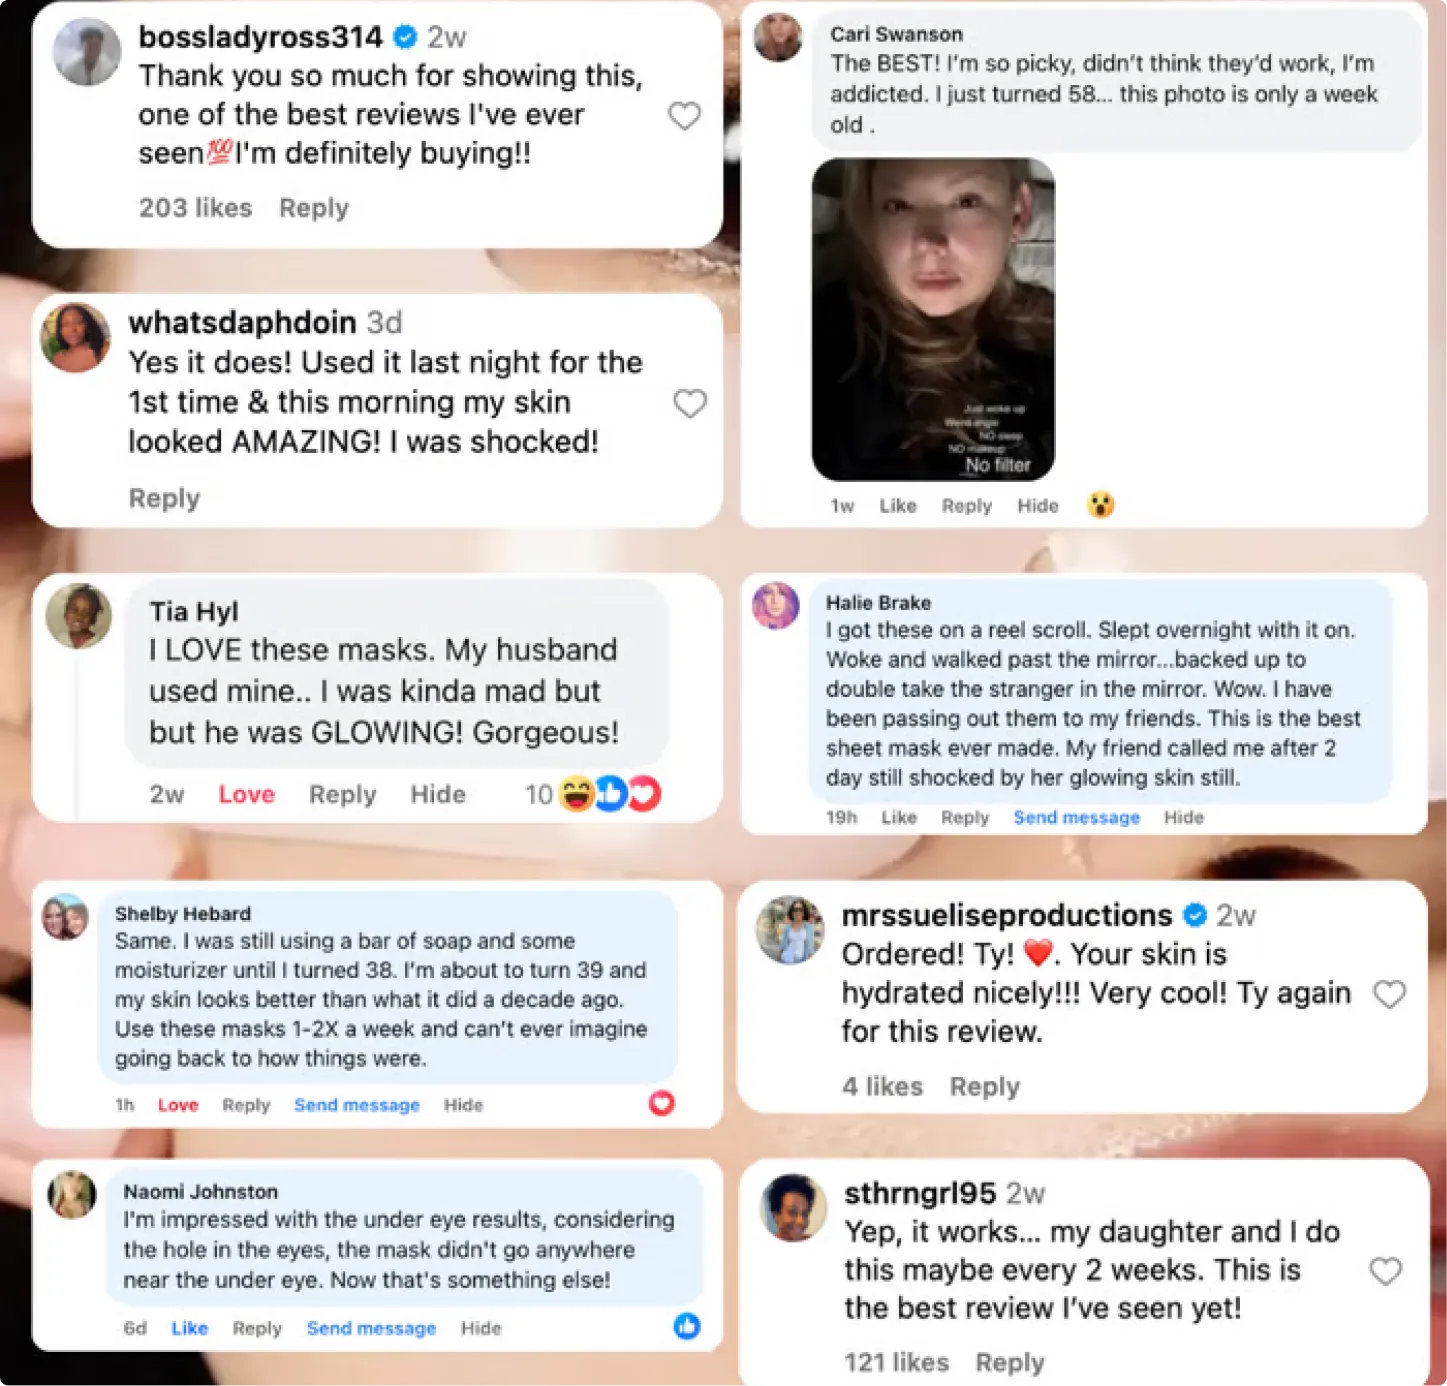Toggle Love on Shelby Hebard's comment
The width and height of the screenshot is (1447, 1386).
tap(177, 1105)
